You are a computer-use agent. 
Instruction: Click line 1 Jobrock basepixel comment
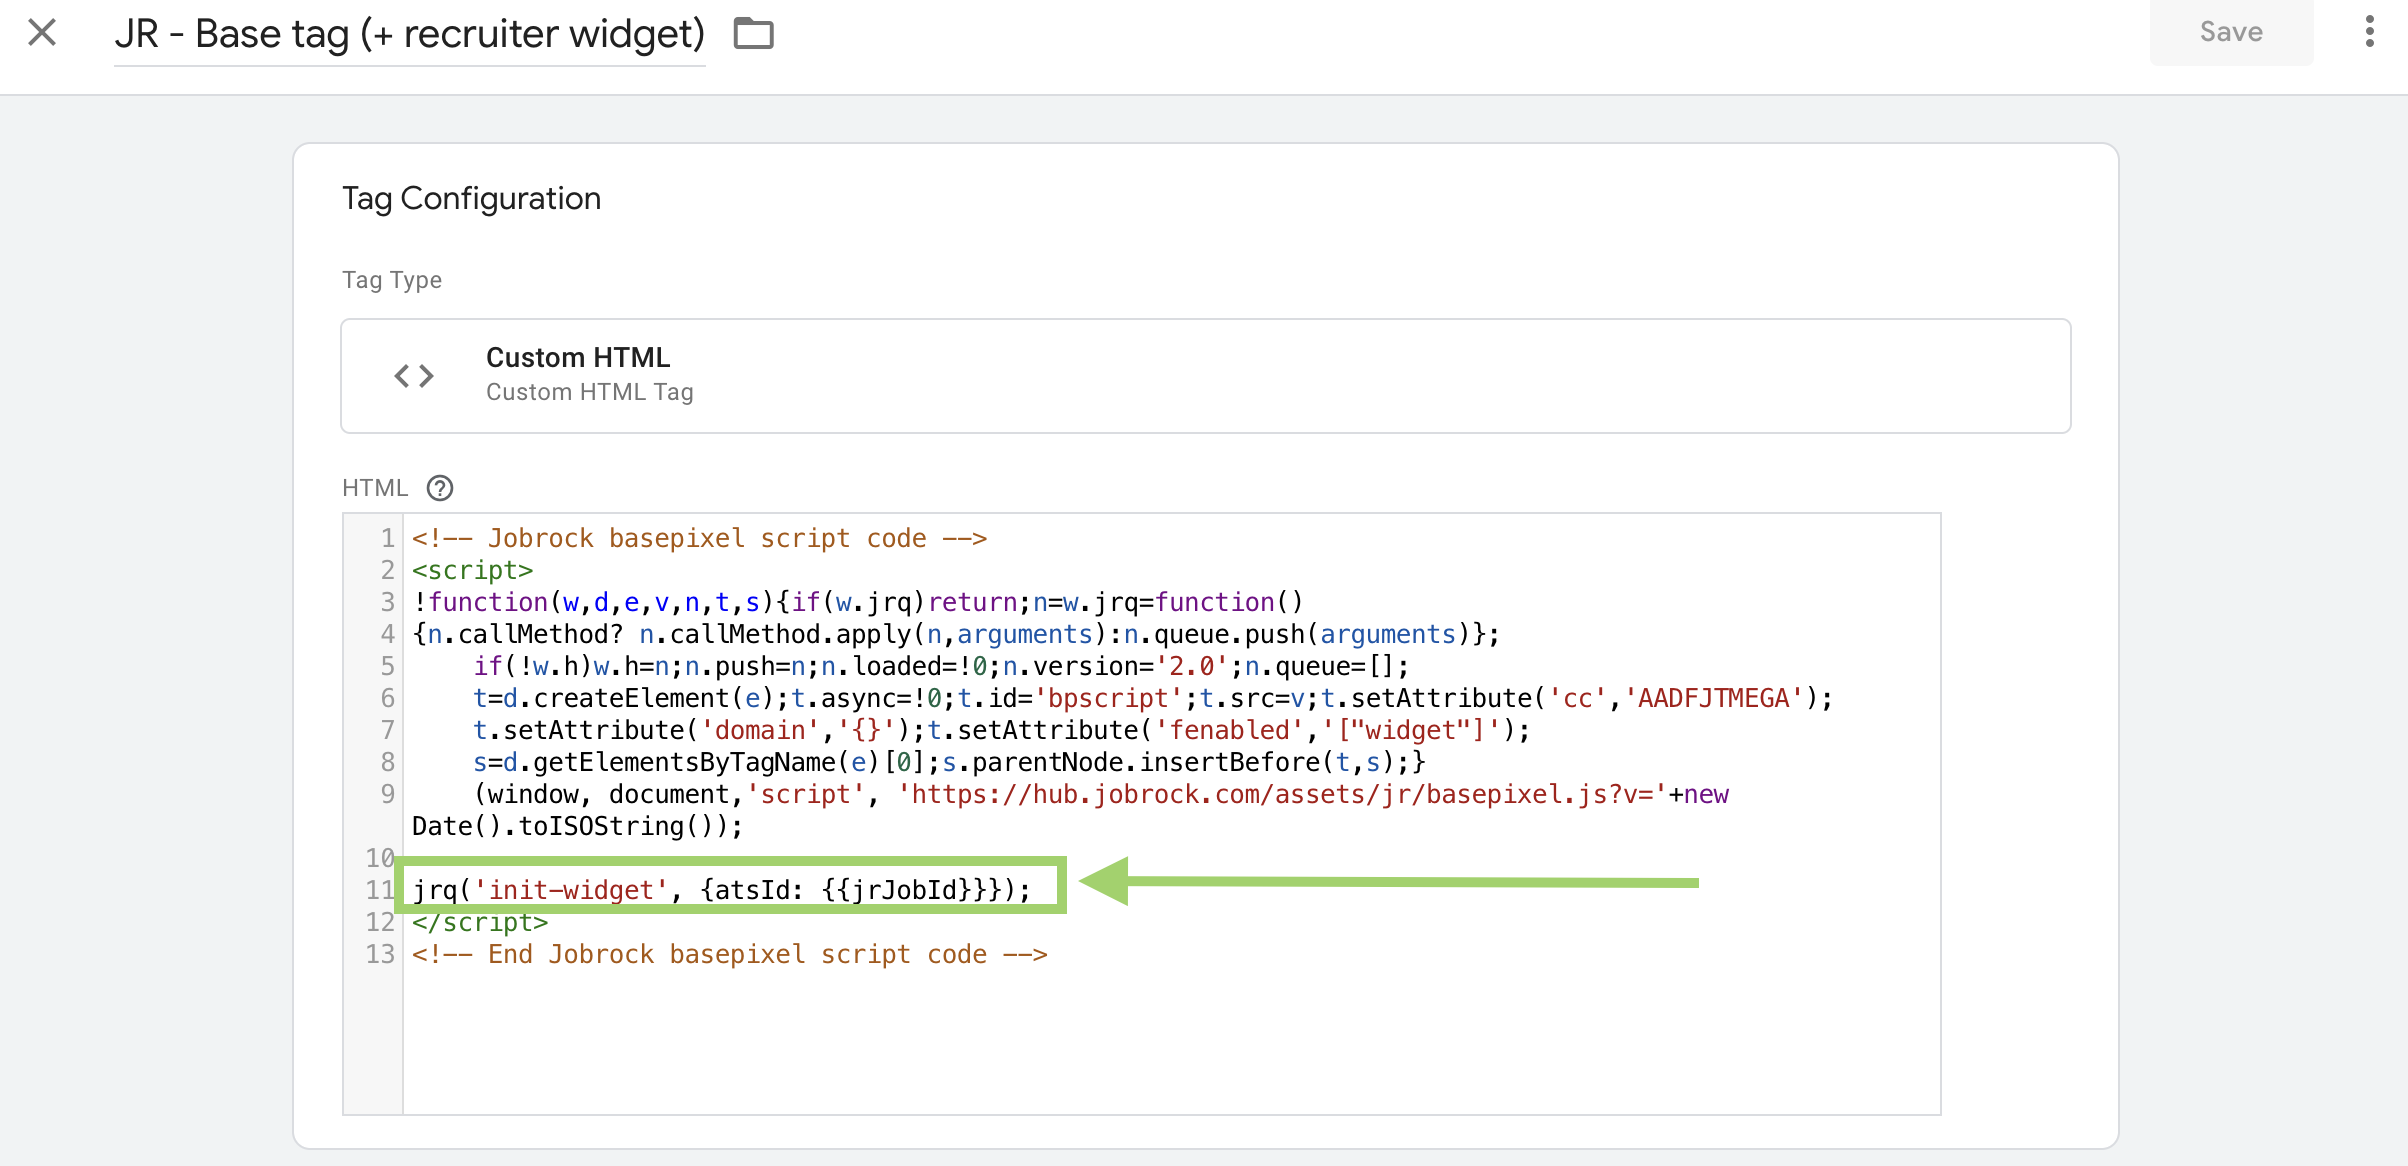click(x=700, y=539)
